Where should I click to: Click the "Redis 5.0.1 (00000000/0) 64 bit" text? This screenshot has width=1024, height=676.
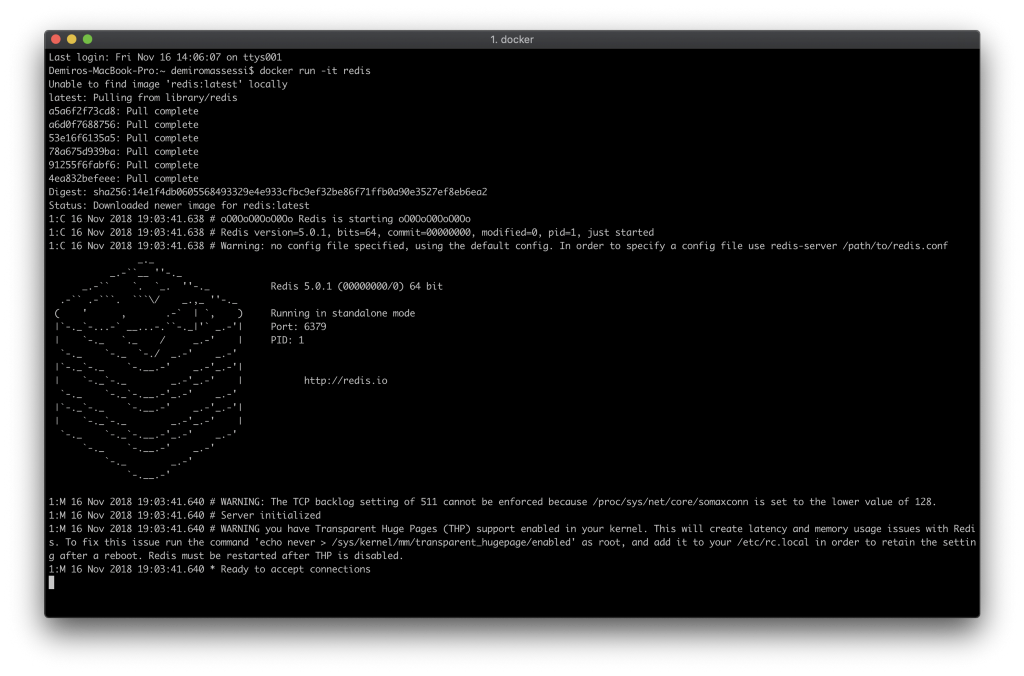(356, 286)
